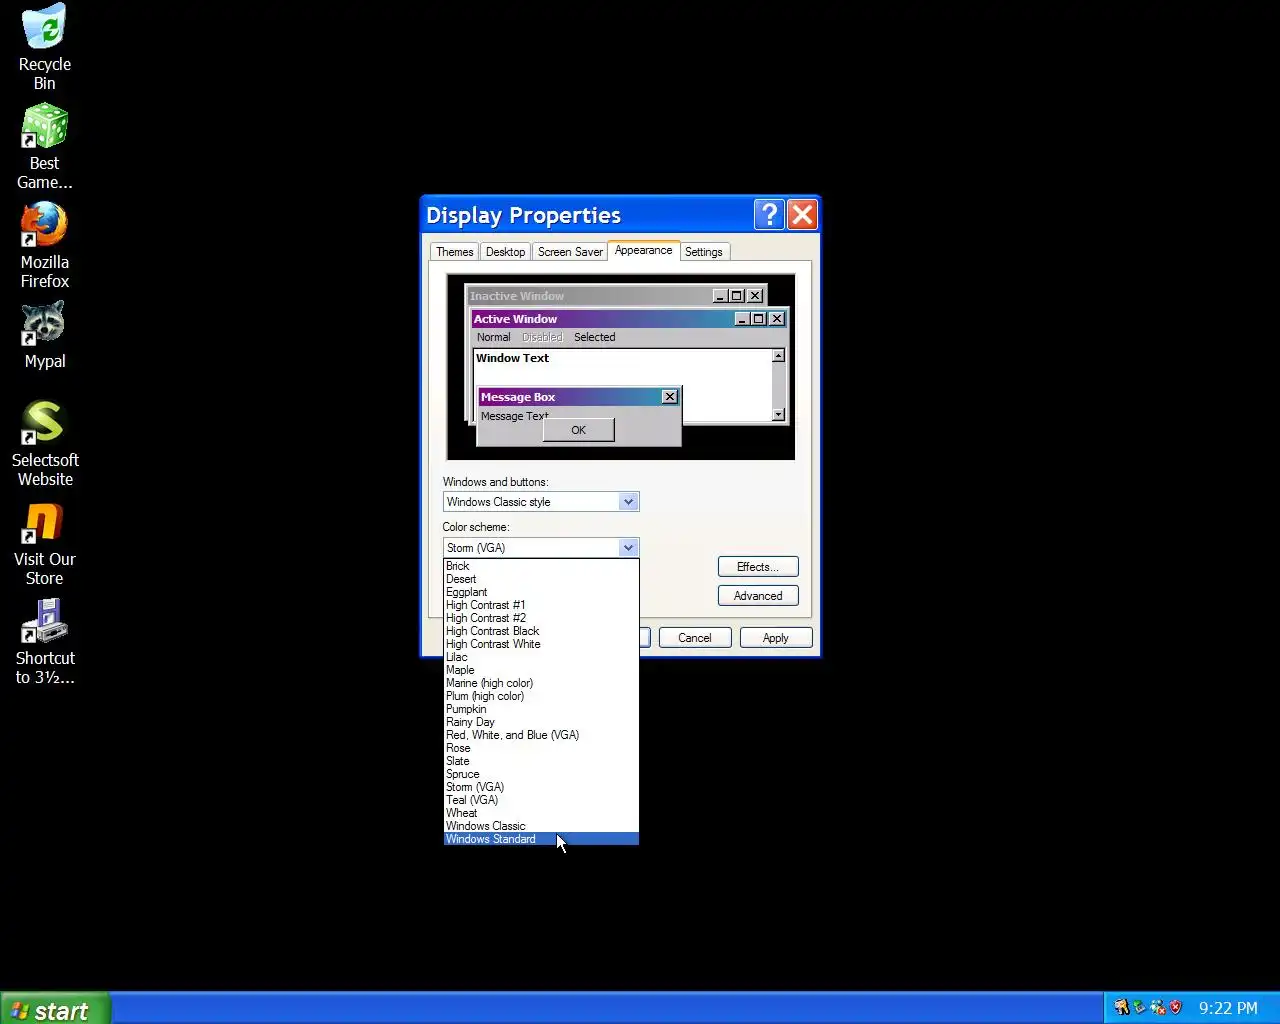This screenshot has height=1024, width=1280.
Task: Open the Screen Saver tab
Action: [570, 252]
